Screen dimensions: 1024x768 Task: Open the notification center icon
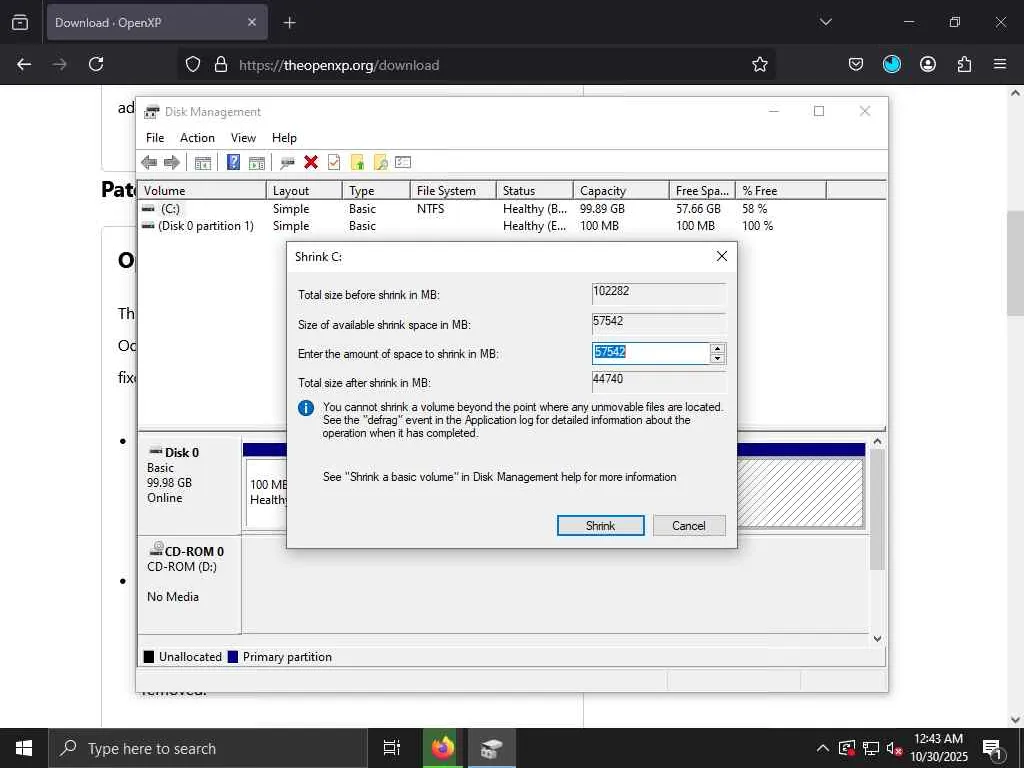click(993, 748)
